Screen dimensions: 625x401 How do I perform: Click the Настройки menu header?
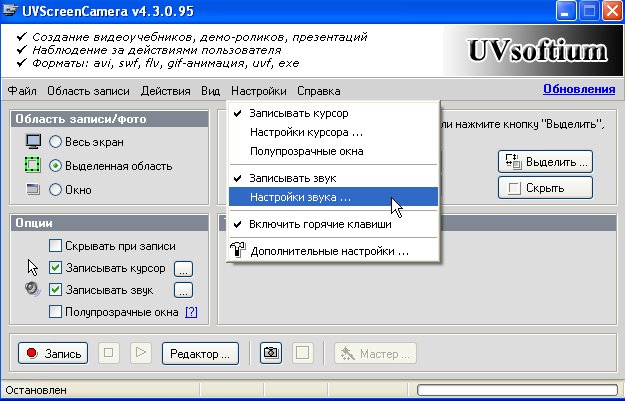tap(259, 91)
